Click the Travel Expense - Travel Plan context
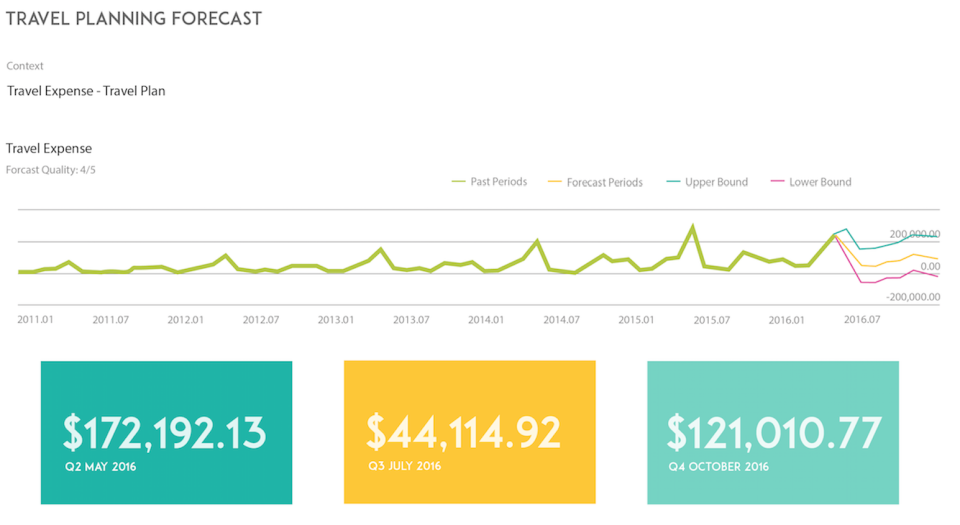This screenshot has width=960, height=525. click(86, 91)
